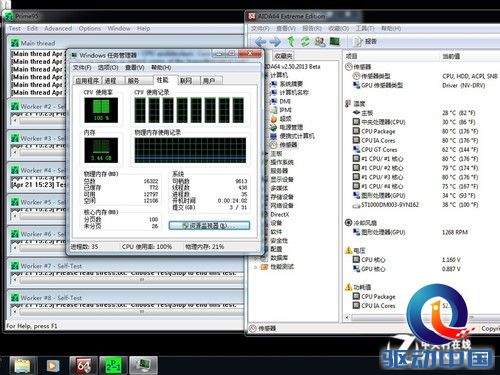The width and height of the screenshot is (500, 375).
Task: Open Prime95 Help menu
Action: pyautogui.click(x=143, y=29)
